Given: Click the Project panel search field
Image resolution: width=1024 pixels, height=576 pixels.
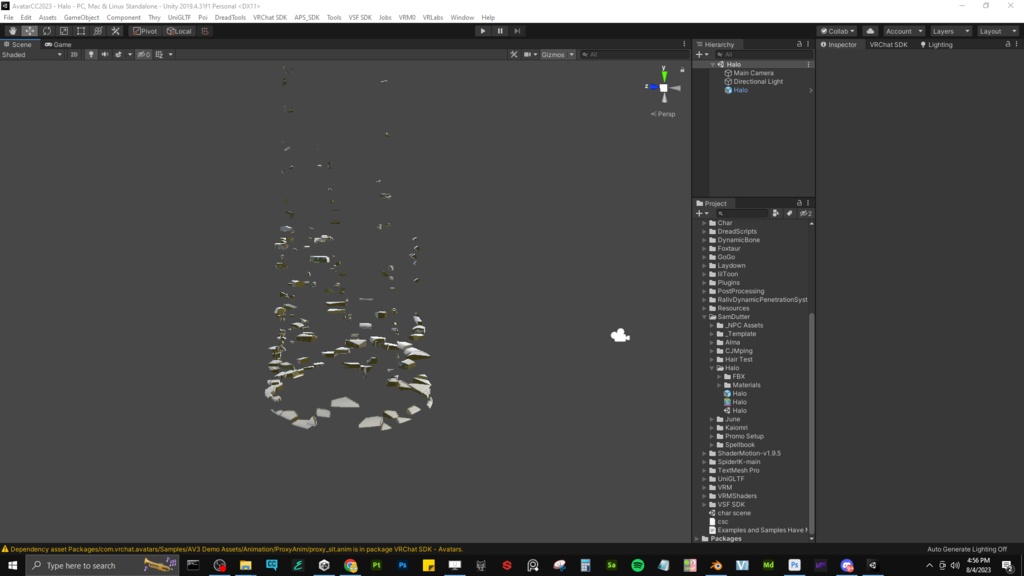Looking at the screenshot, I should (740, 212).
